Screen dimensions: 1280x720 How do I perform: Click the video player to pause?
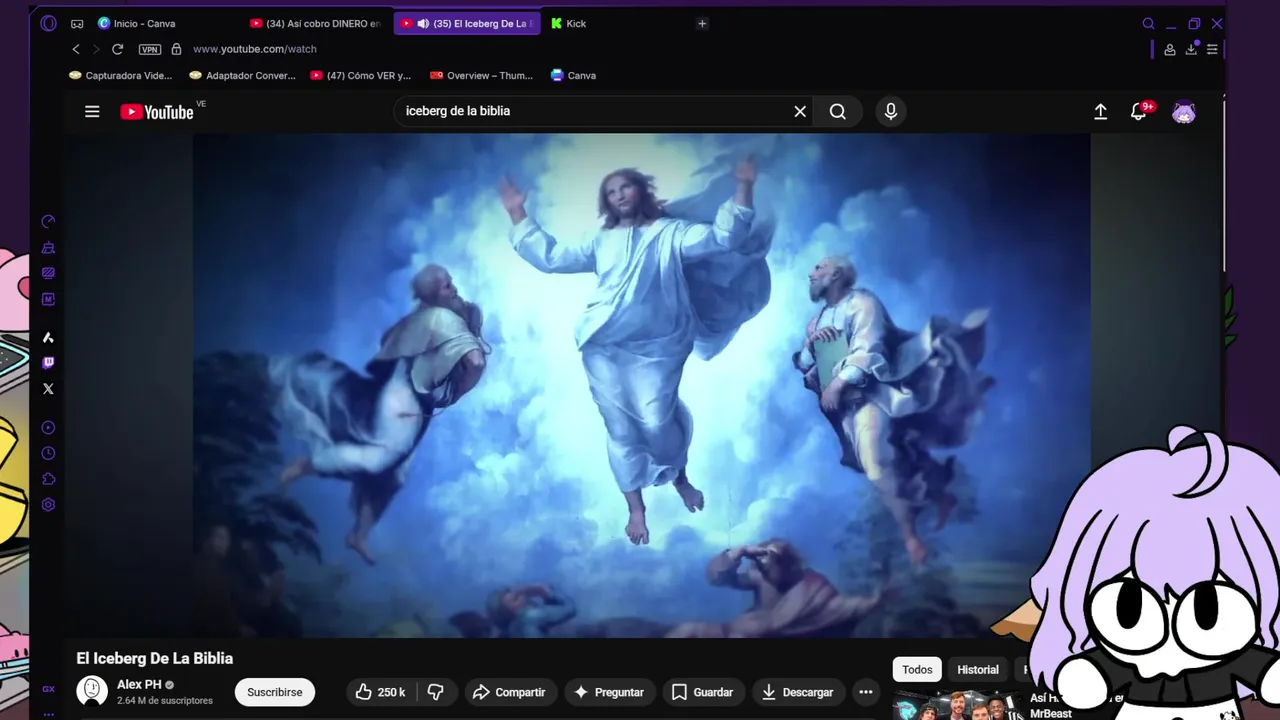(641, 385)
